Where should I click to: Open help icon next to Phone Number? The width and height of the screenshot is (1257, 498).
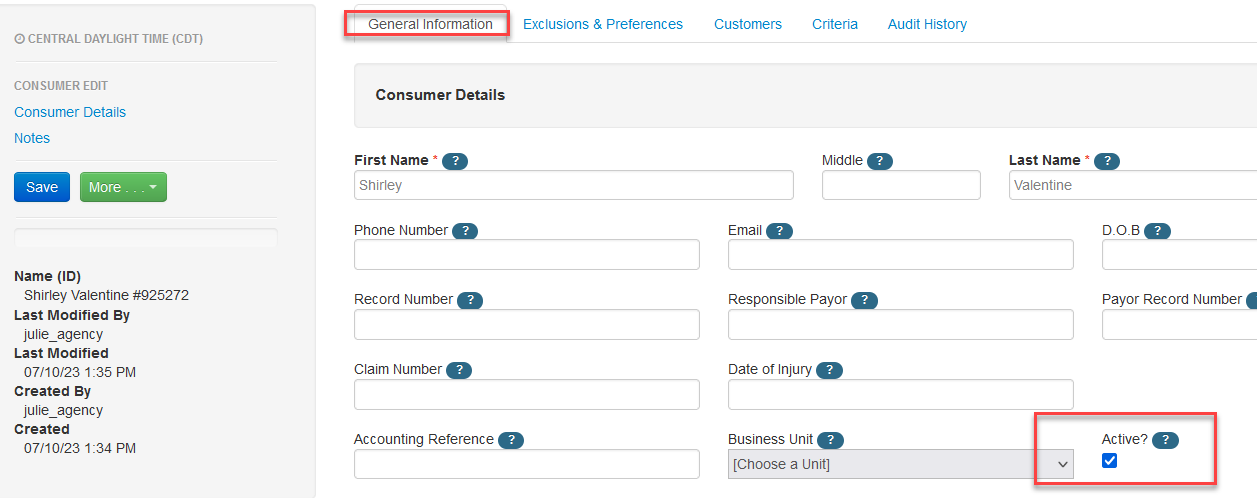pos(465,231)
